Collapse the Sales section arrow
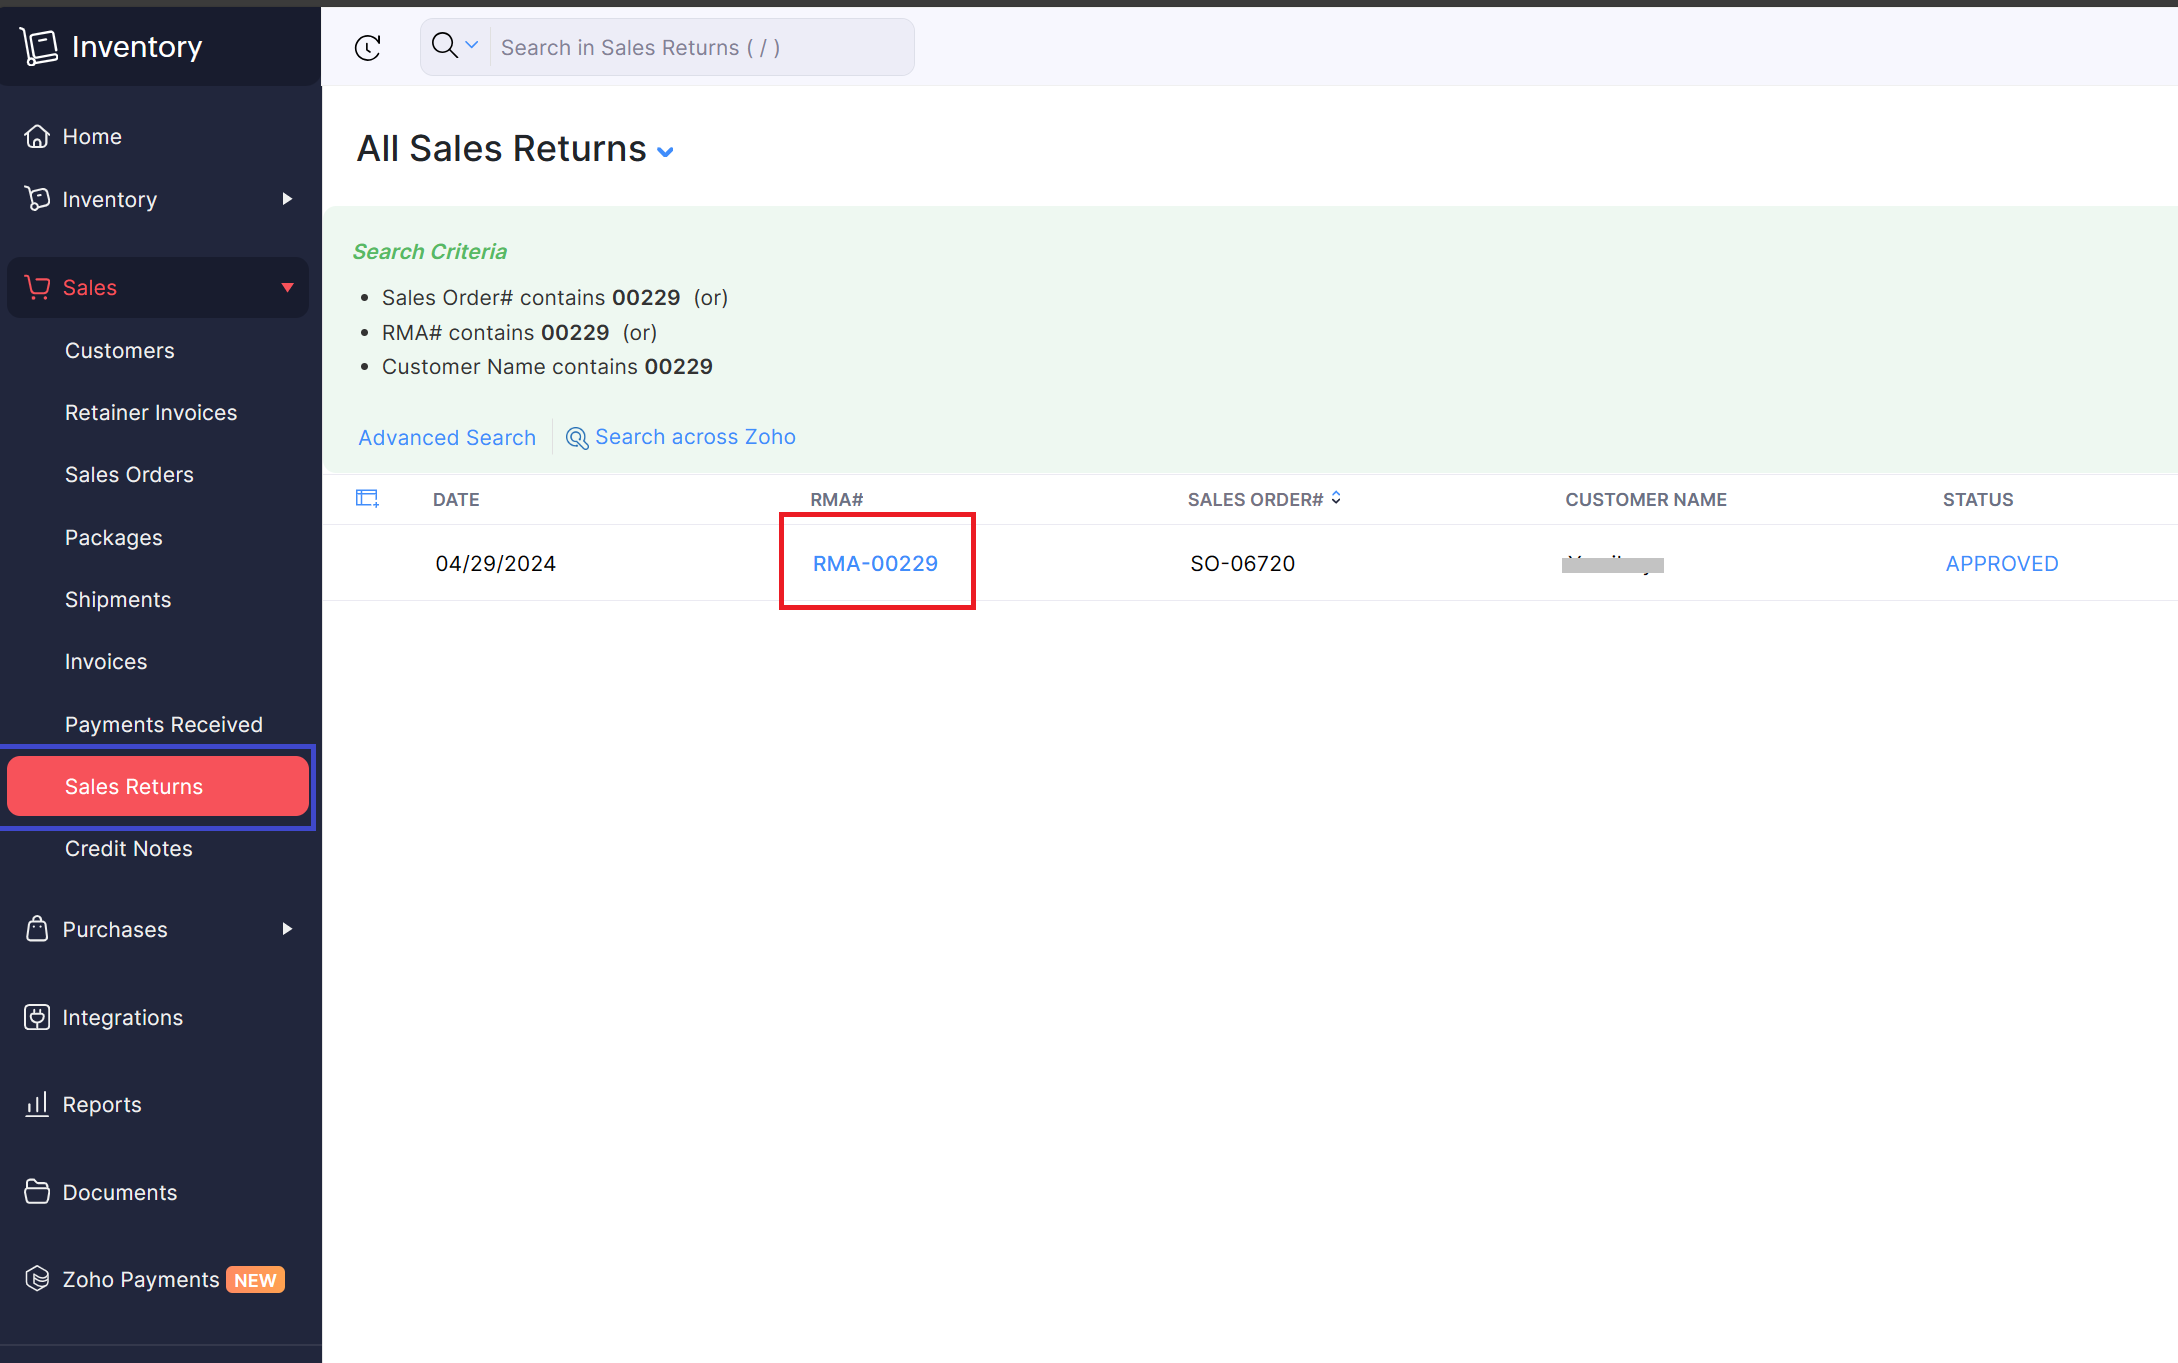 287,288
